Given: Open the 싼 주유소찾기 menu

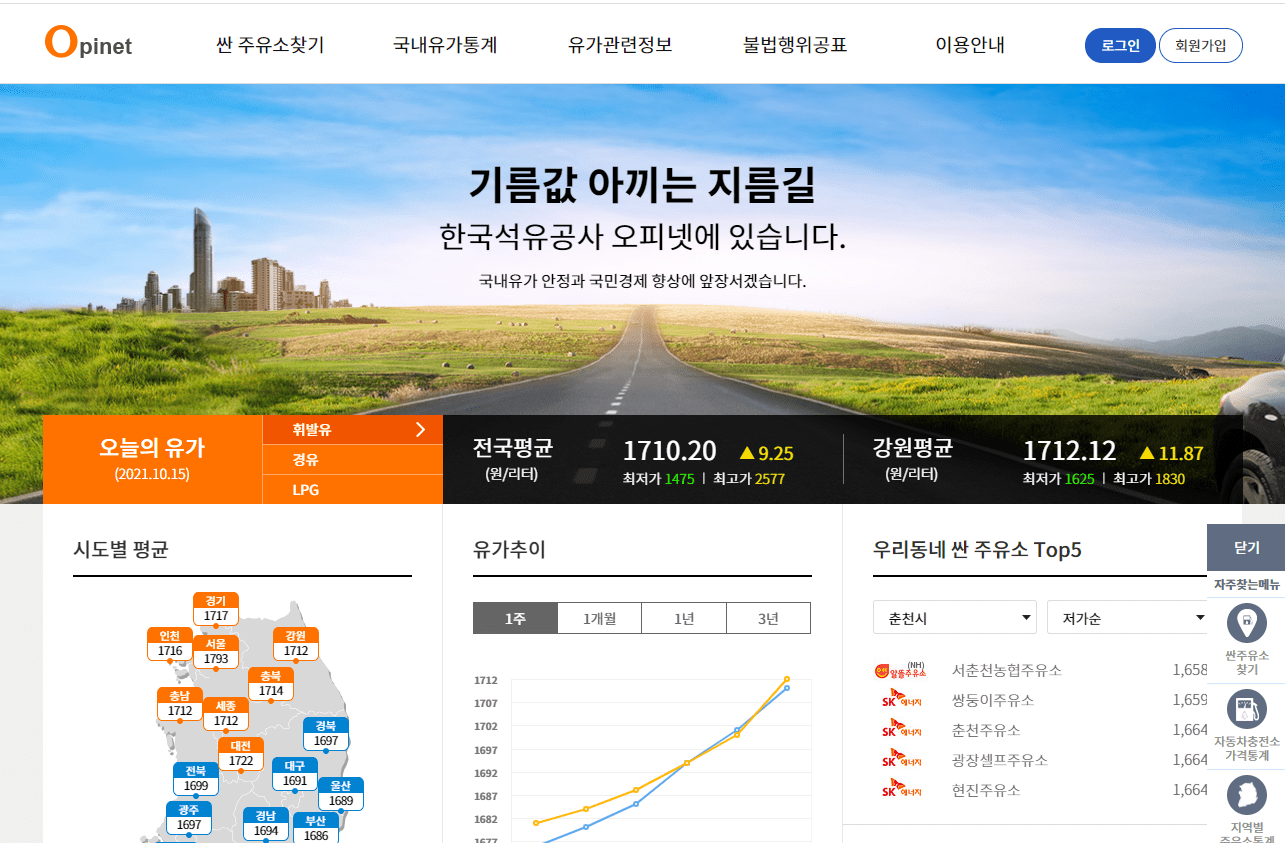Looking at the screenshot, I should 270,45.
